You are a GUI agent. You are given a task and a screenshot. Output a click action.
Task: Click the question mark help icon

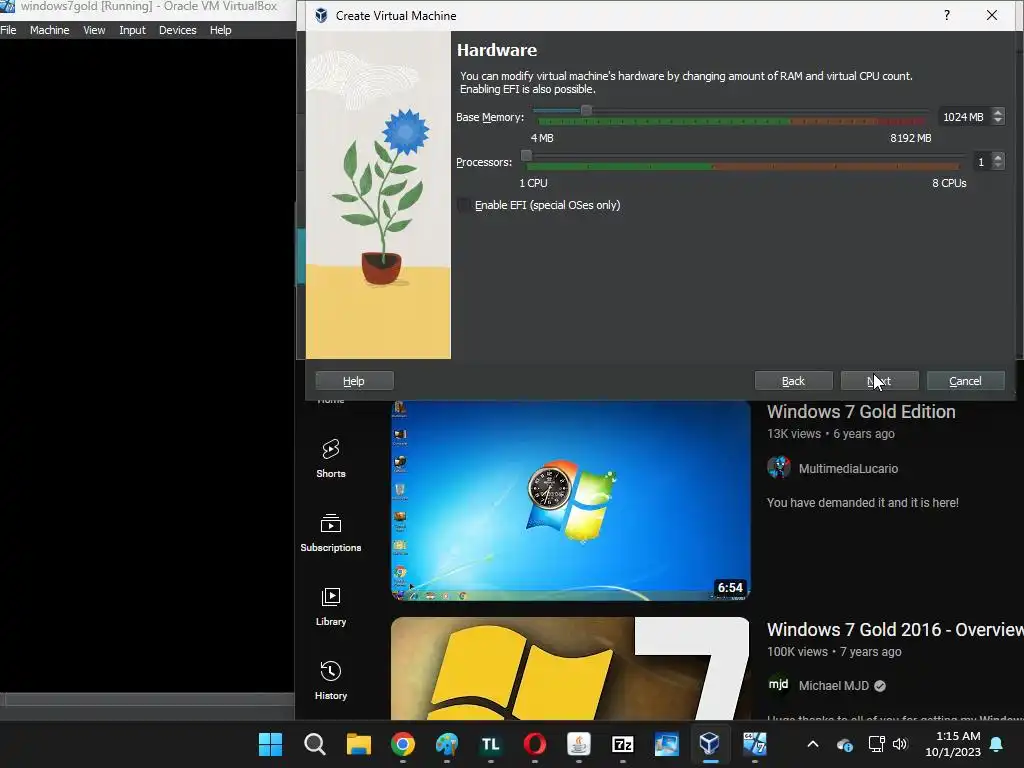point(947,15)
